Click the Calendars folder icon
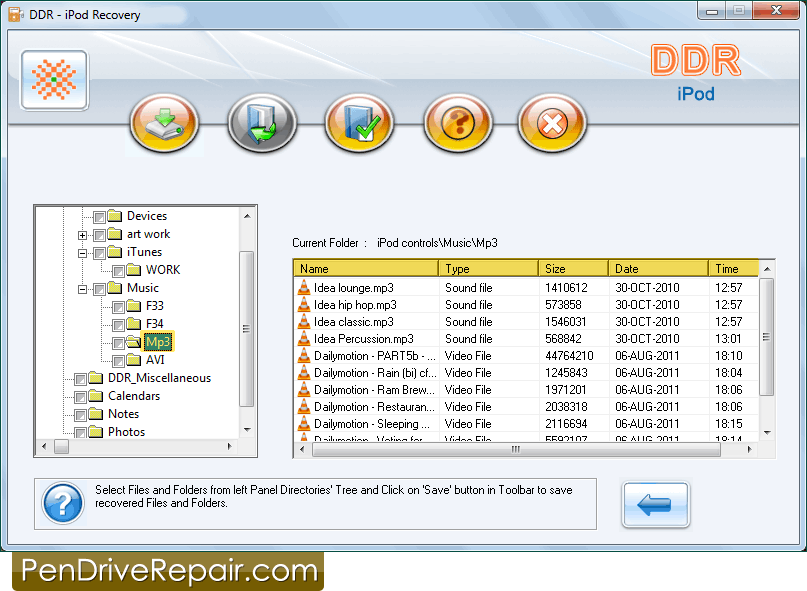 pyautogui.click(x=96, y=396)
